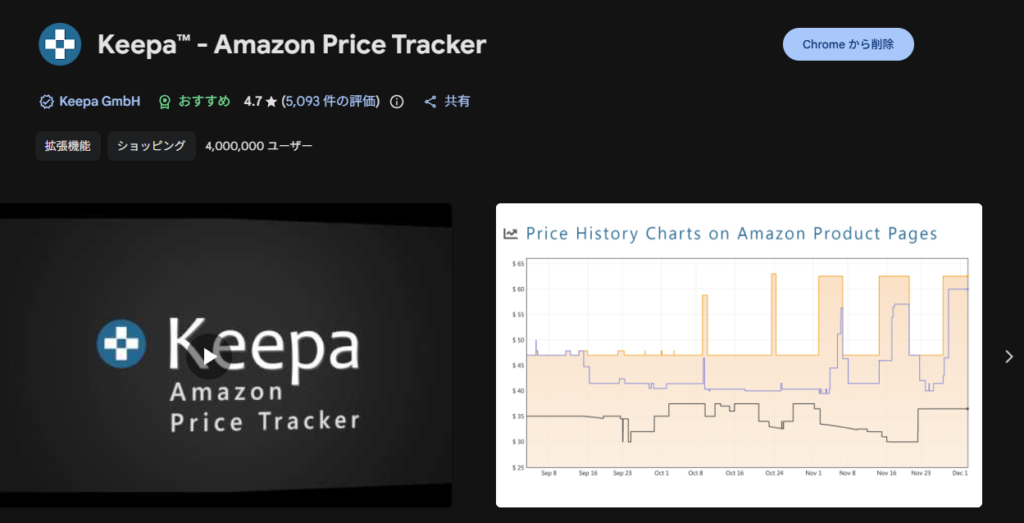Click the verified publisher badge icon
Screen dimensions: 1024x523
(x=45, y=101)
